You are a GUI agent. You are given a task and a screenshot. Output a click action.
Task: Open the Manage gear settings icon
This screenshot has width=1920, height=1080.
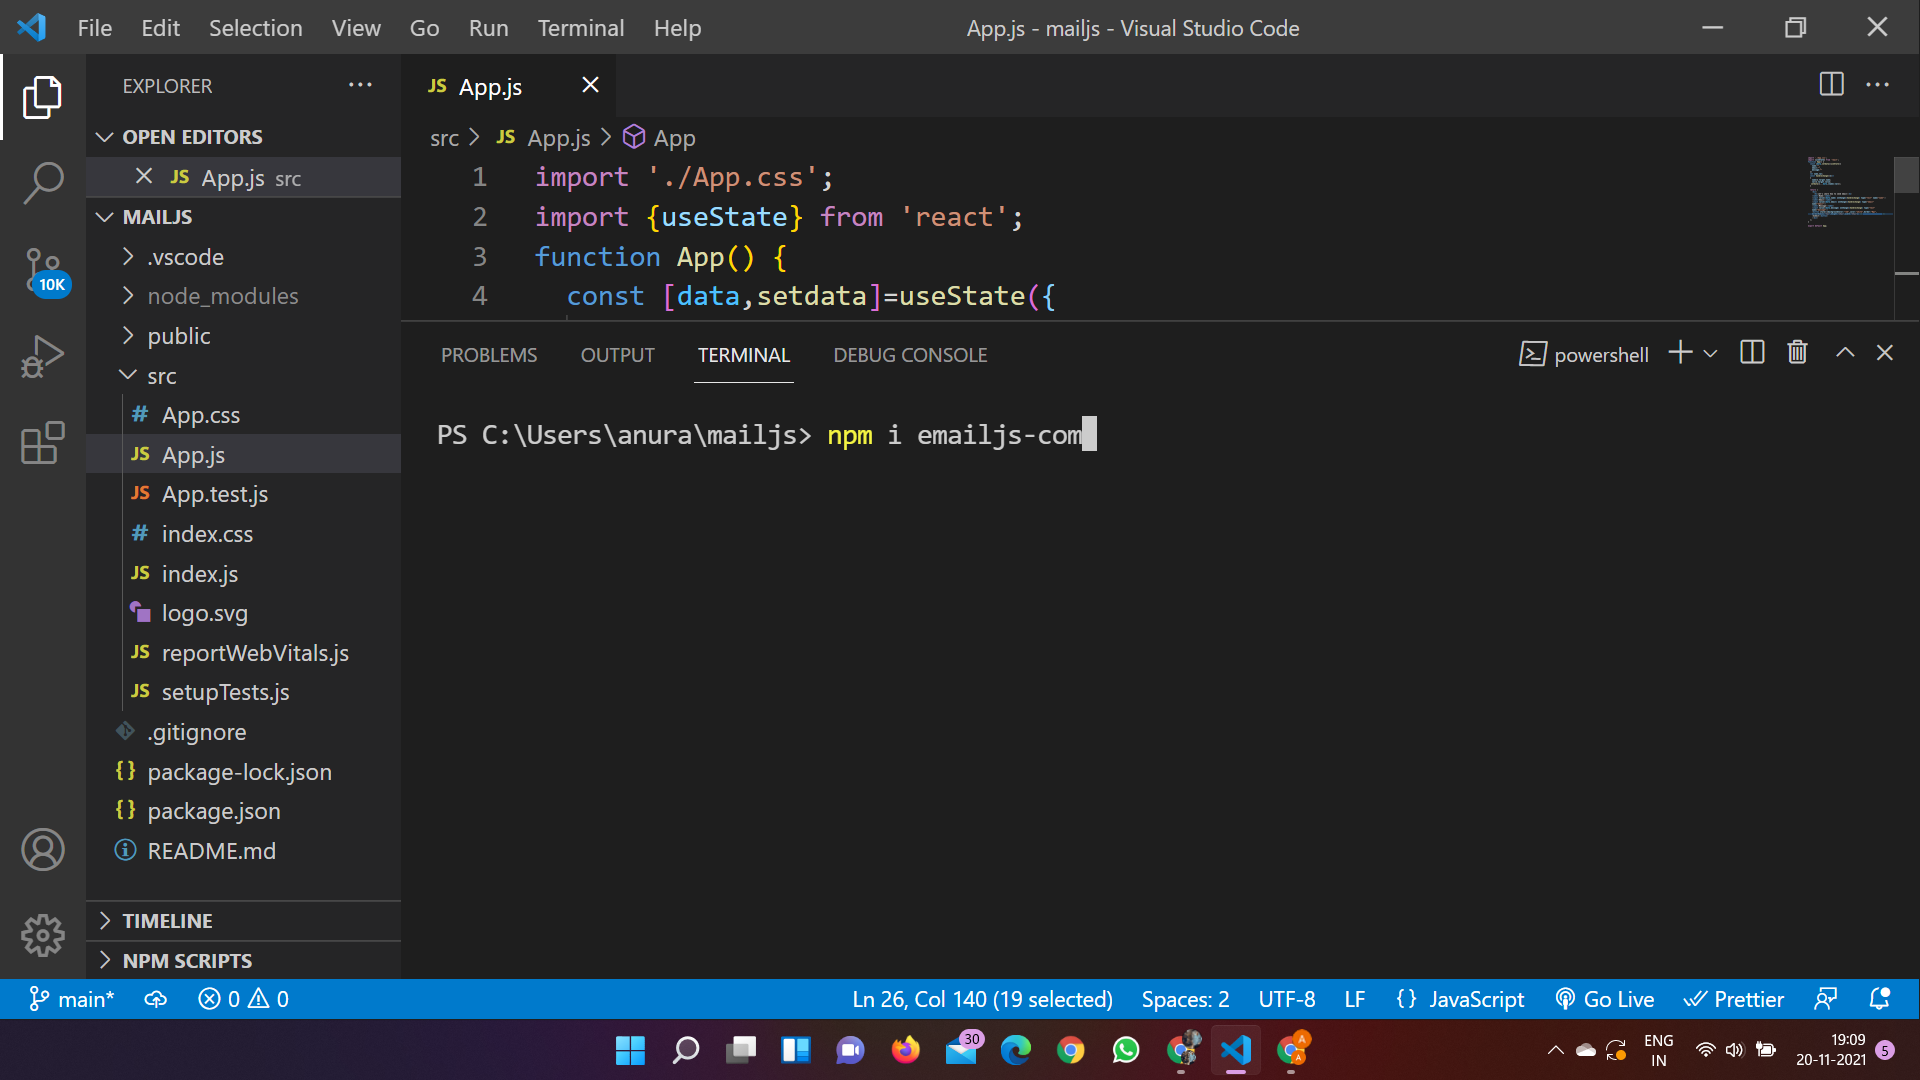click(42, 935)
